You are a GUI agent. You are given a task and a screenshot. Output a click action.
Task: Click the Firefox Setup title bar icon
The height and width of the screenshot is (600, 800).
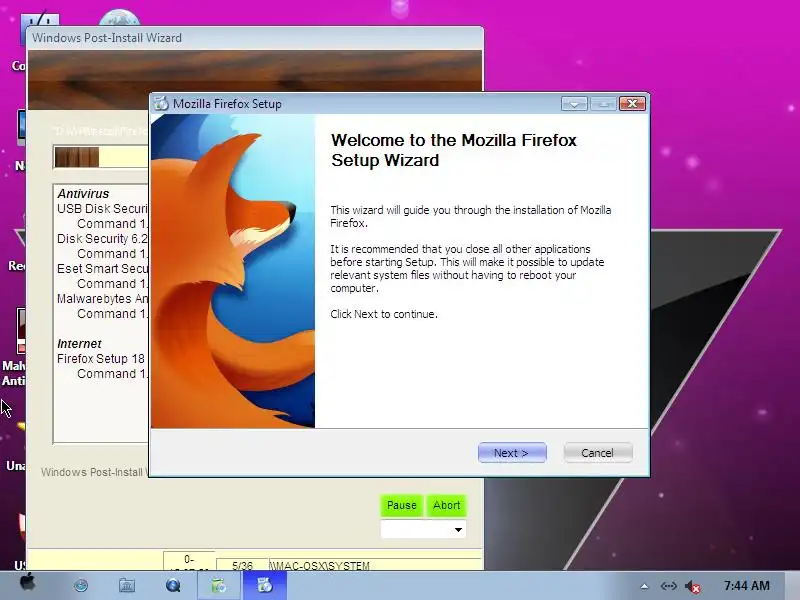pyautogui.click(x=161, y=104)
